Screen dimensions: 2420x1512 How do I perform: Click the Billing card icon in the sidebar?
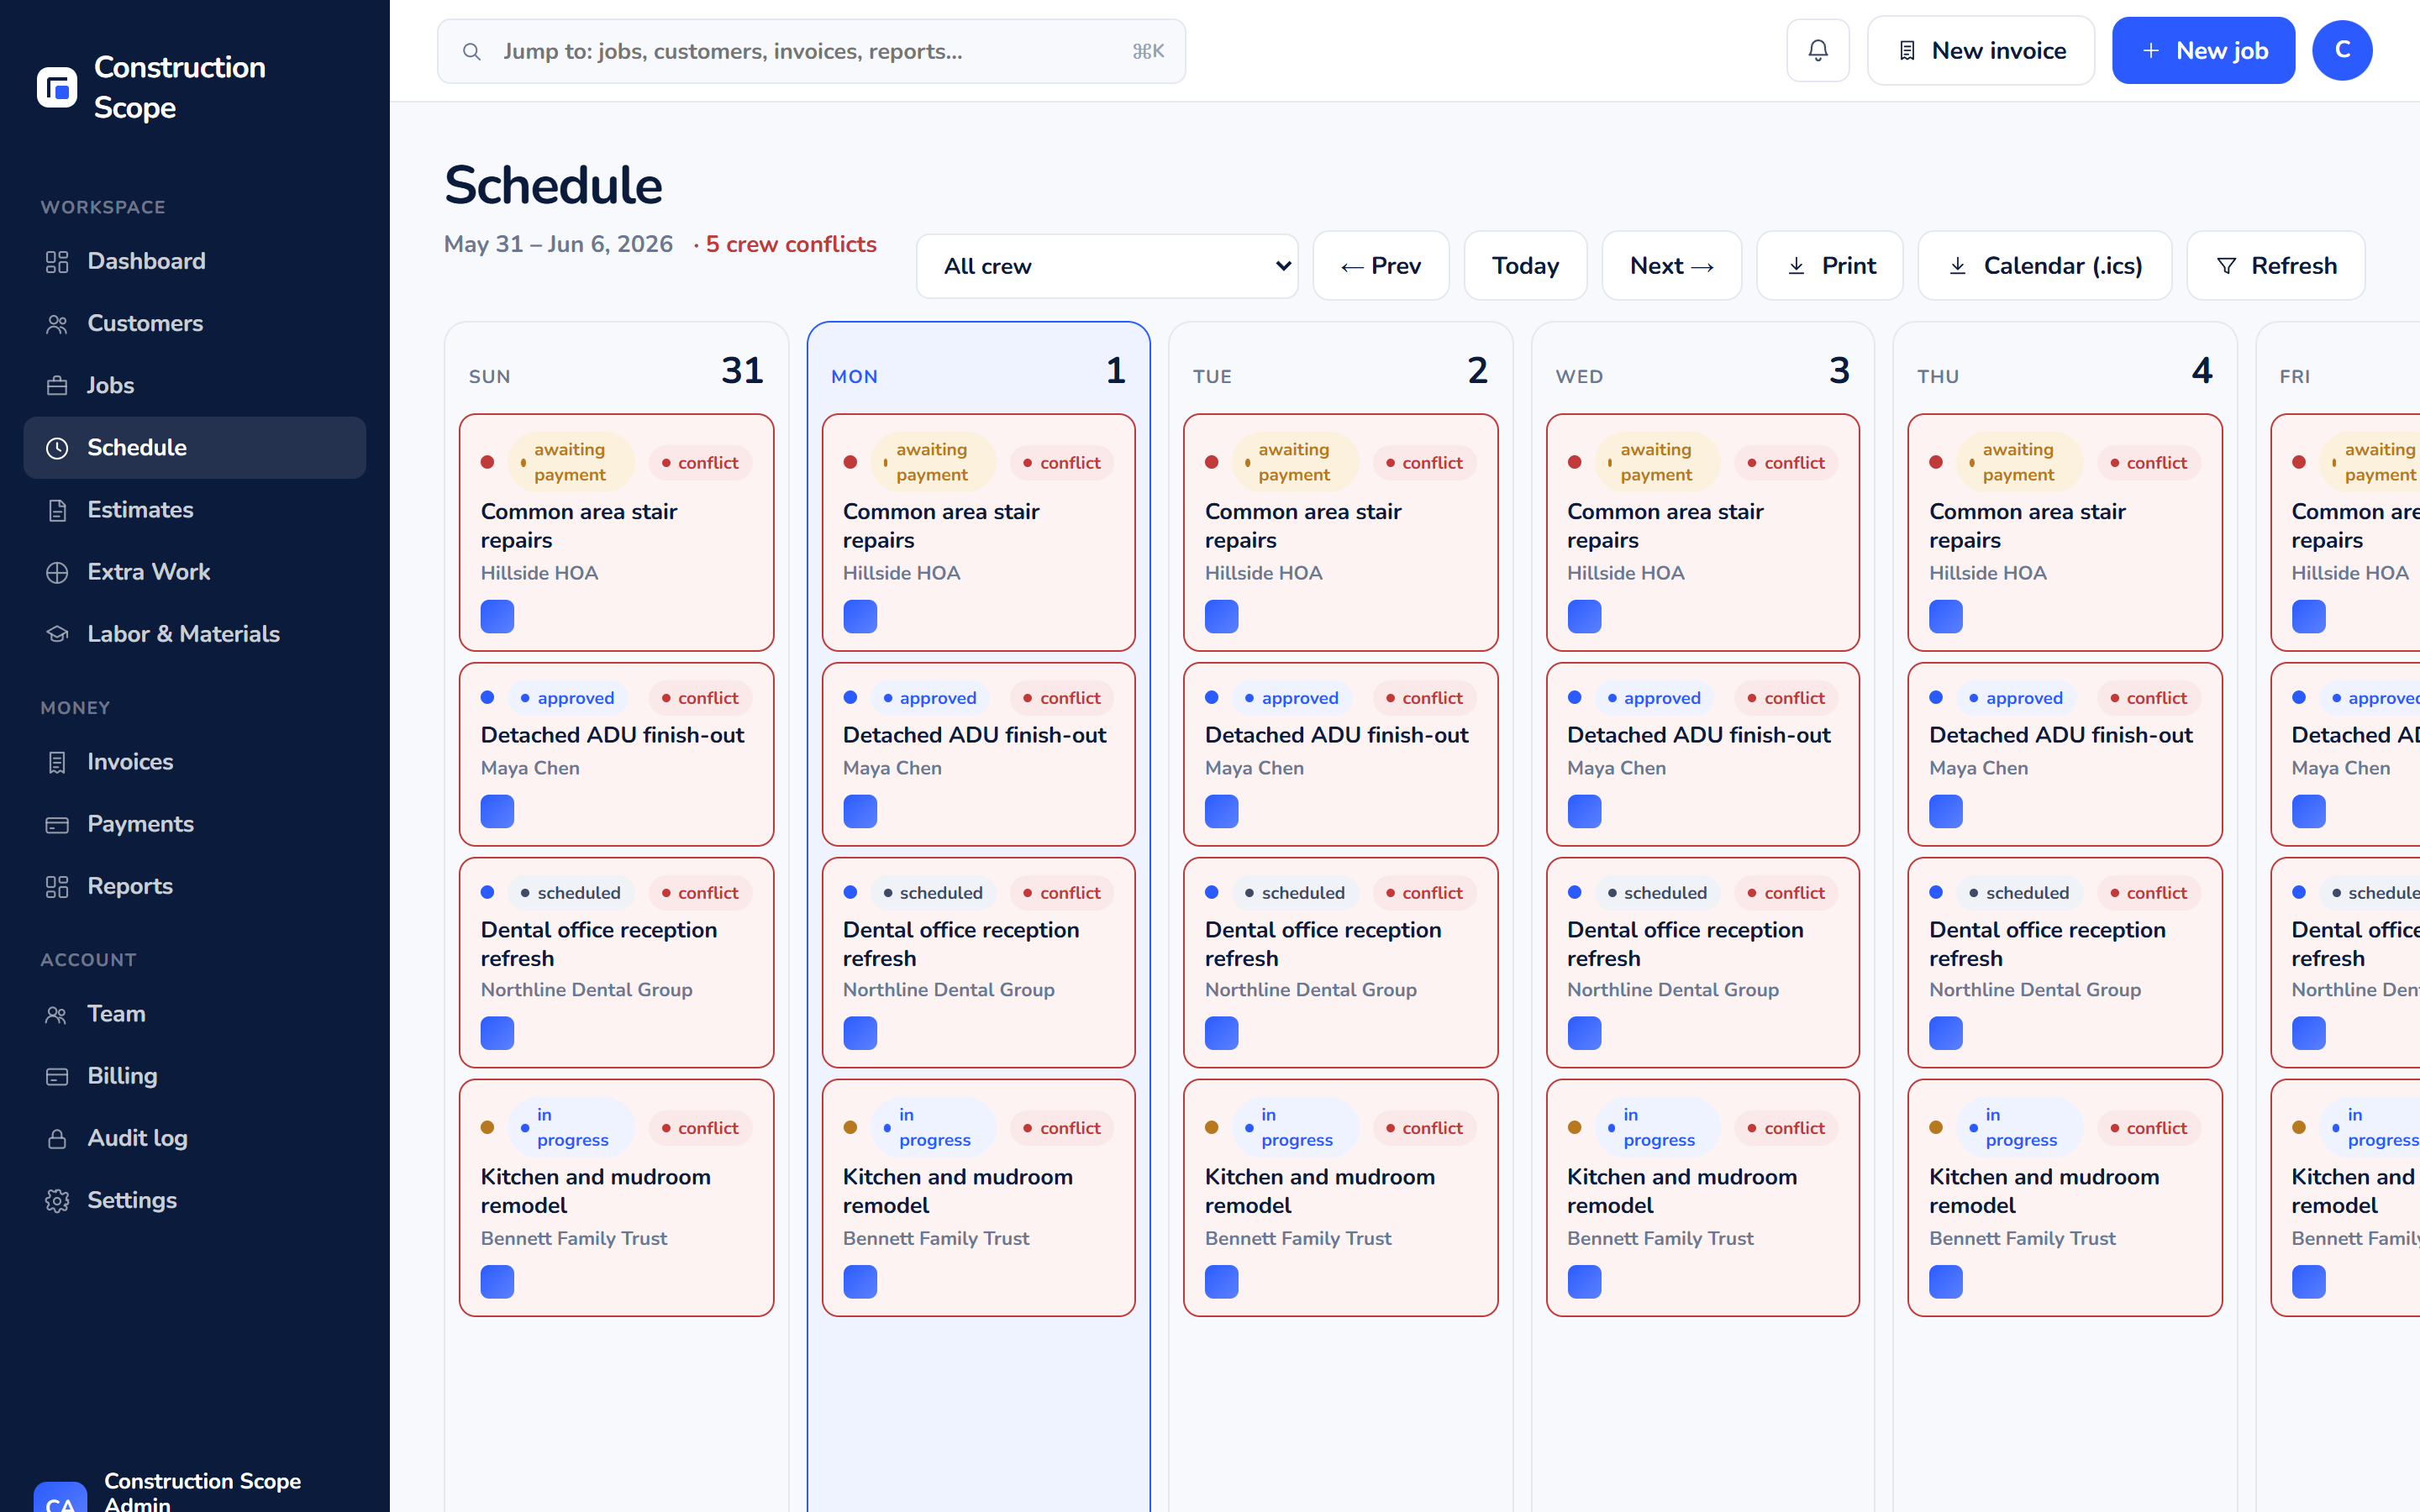[57, 1076]
